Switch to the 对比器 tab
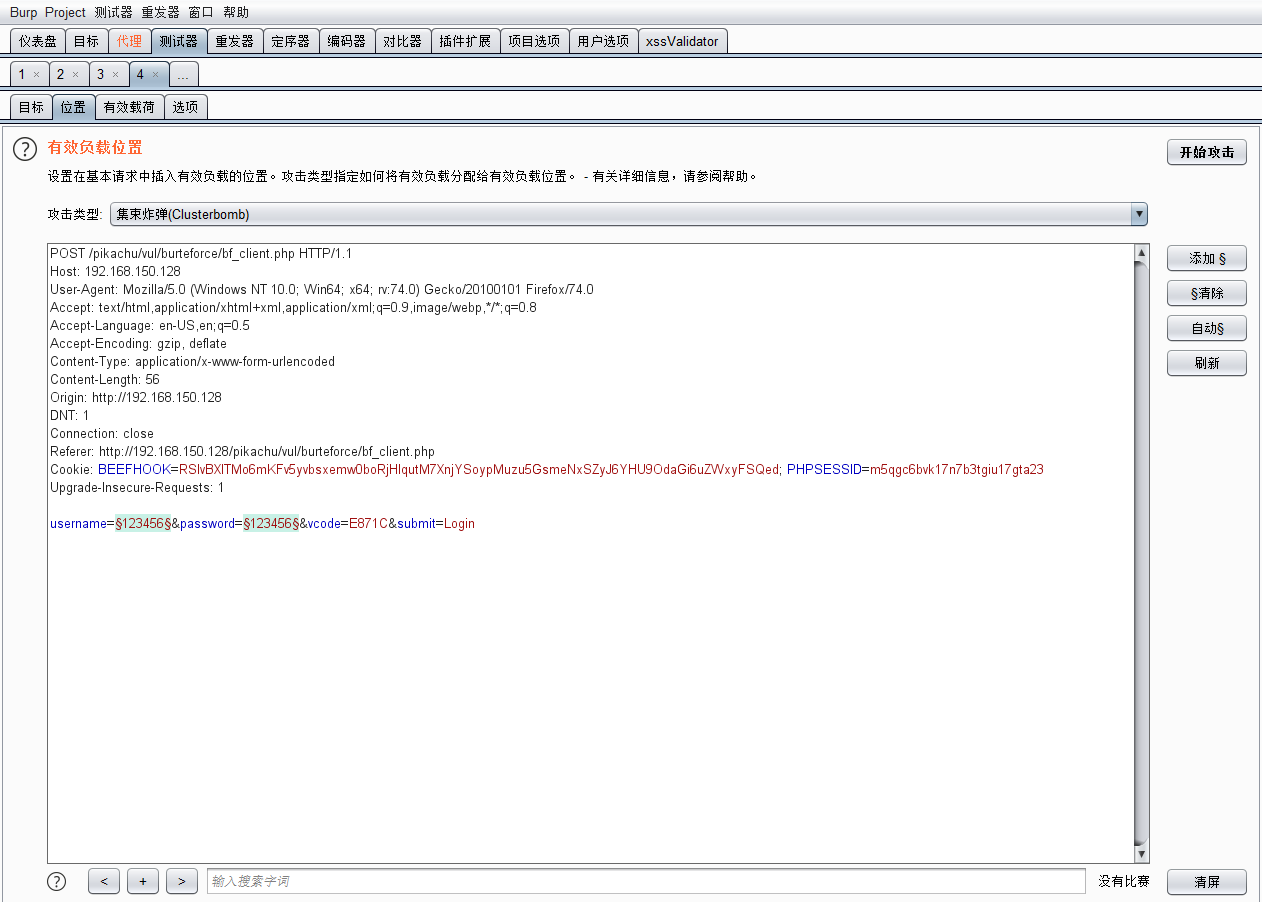The height and width of the screenshot is (902, 1262). pyautogui.click(x=403, y=41)
